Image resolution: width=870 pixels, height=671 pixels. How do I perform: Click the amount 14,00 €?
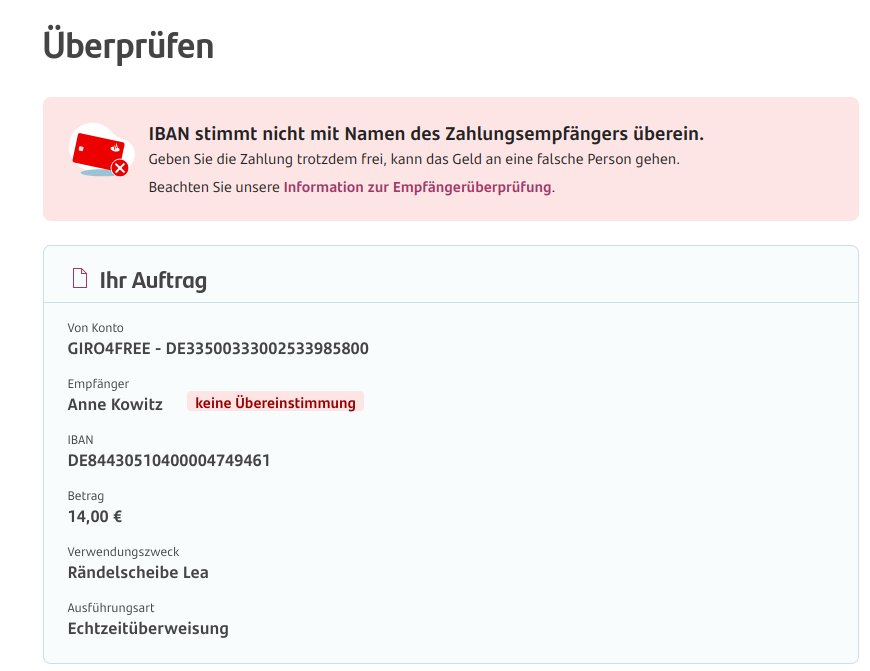tap(95, 517)
